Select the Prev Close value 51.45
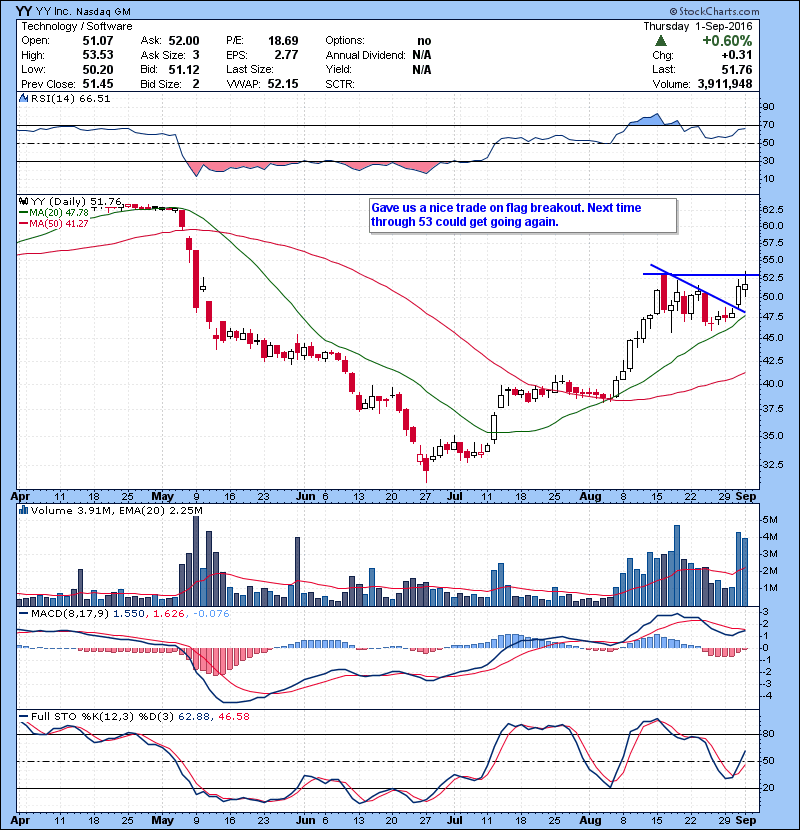 tap(98, 84)
